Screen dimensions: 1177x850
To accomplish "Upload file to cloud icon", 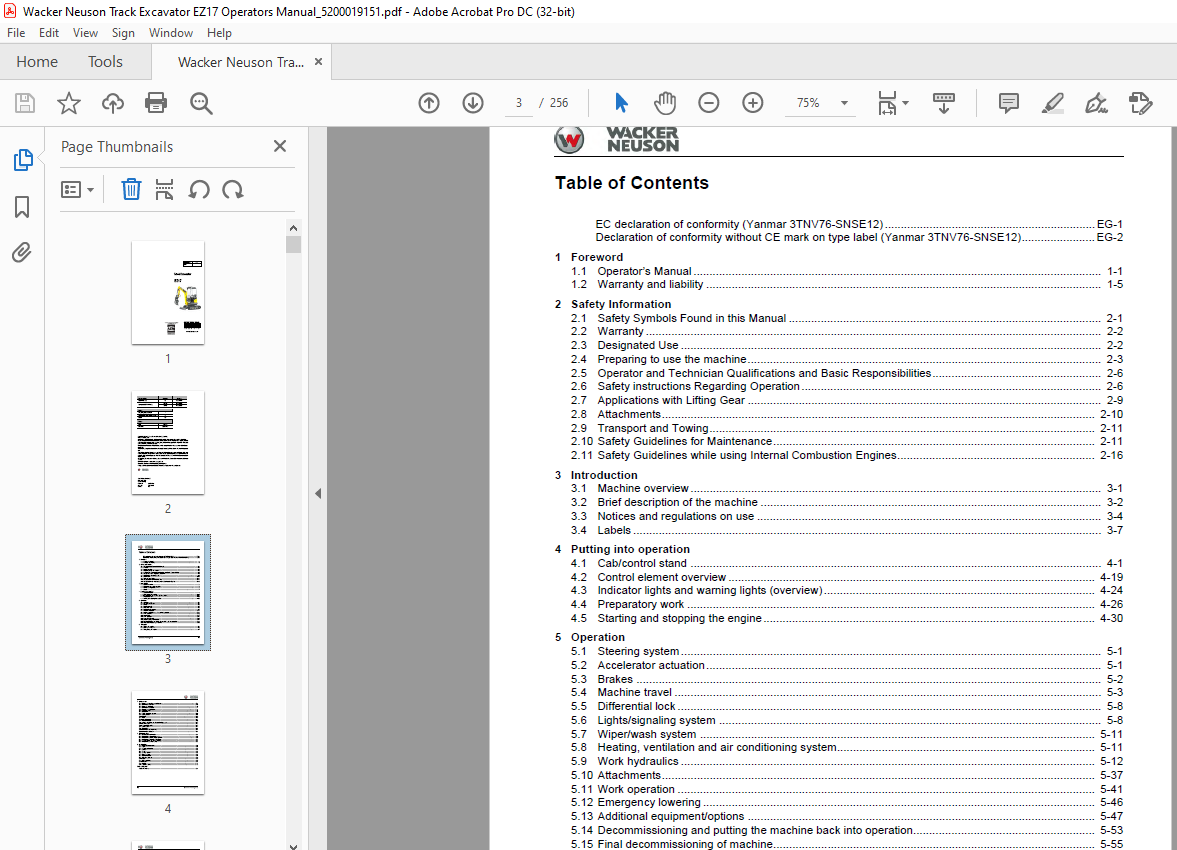I will tap(113, 103).
